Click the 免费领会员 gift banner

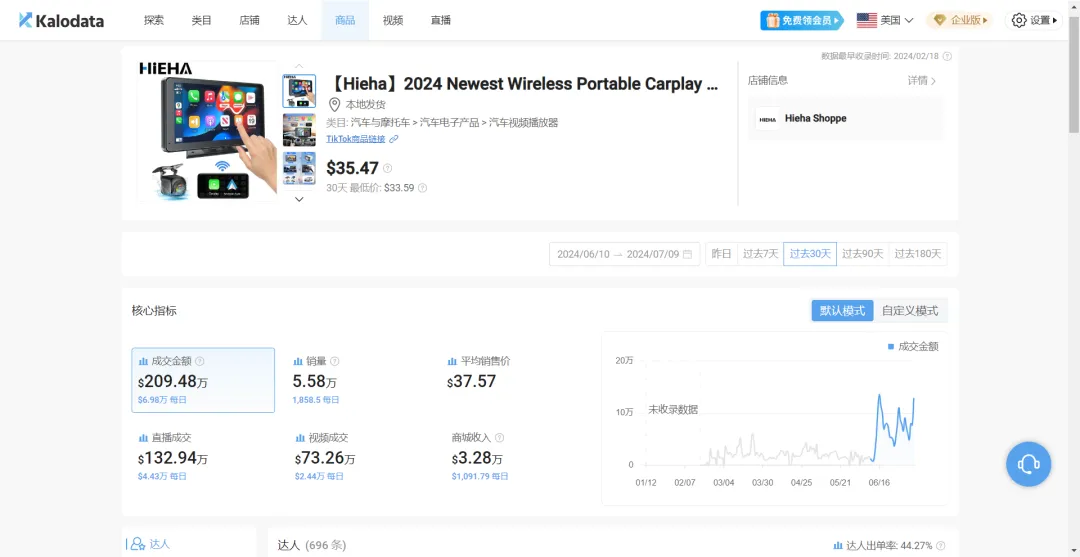click(802, 21)
